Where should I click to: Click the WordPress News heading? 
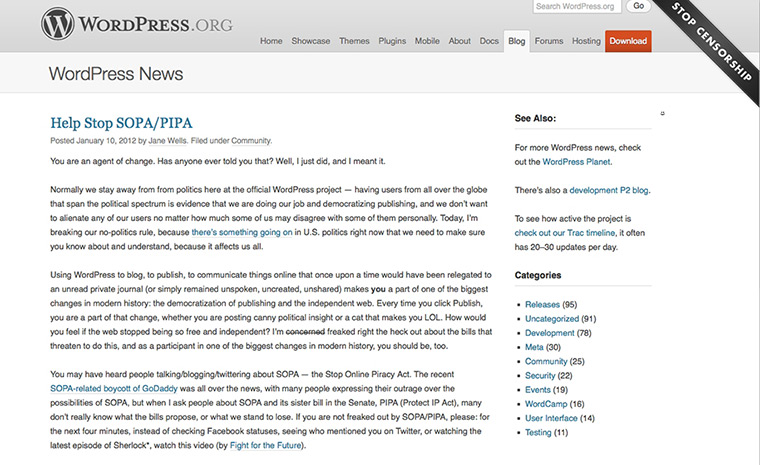coord(116,74)
